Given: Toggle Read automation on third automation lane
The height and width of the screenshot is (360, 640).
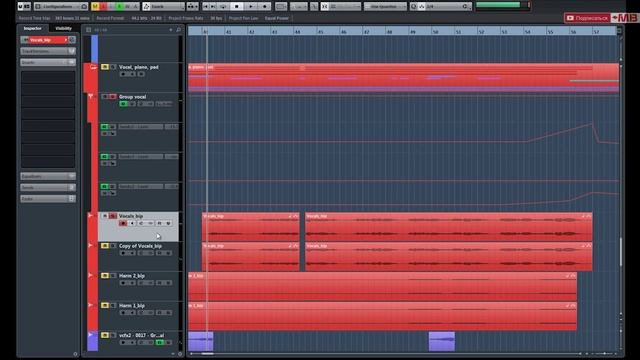Looking at the screenshot, I should pyautogui.click(x=105, y=186).
